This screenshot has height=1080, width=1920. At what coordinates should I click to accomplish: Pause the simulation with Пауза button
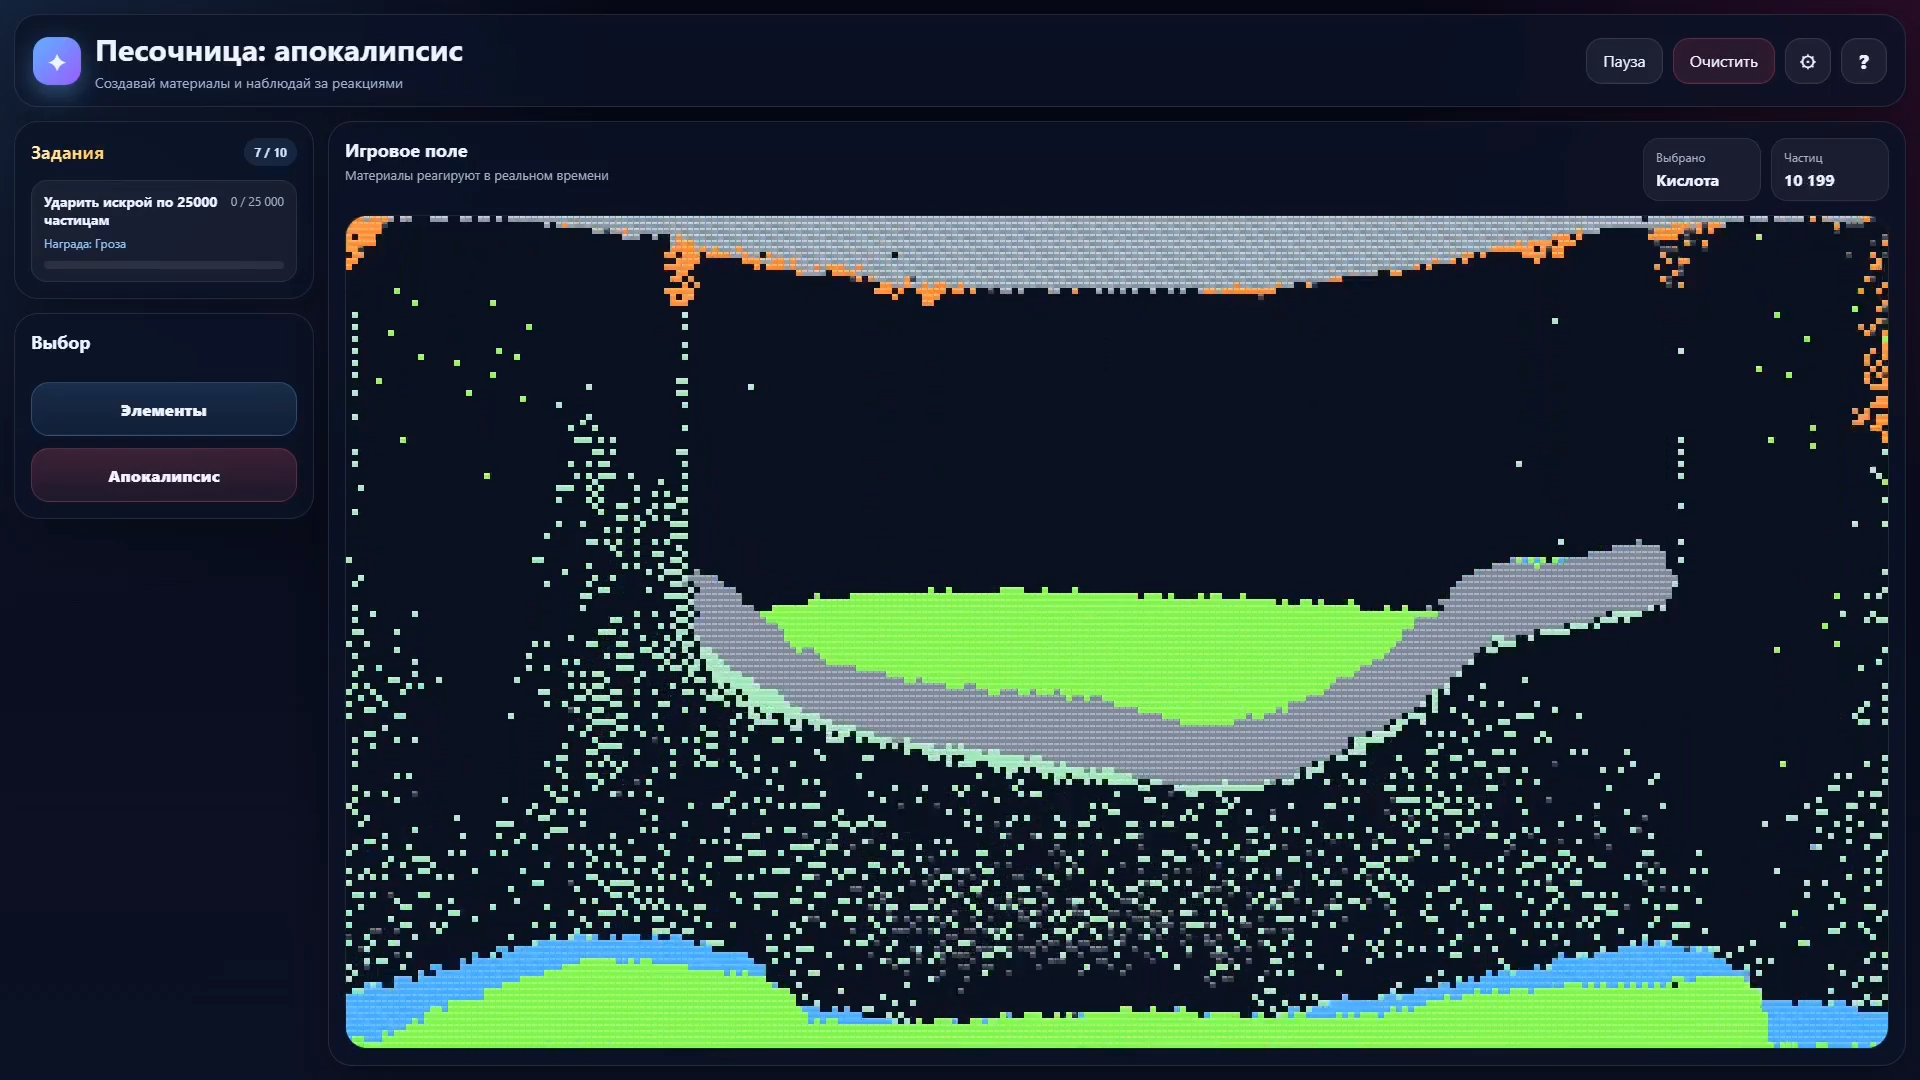pos(1623,62)
